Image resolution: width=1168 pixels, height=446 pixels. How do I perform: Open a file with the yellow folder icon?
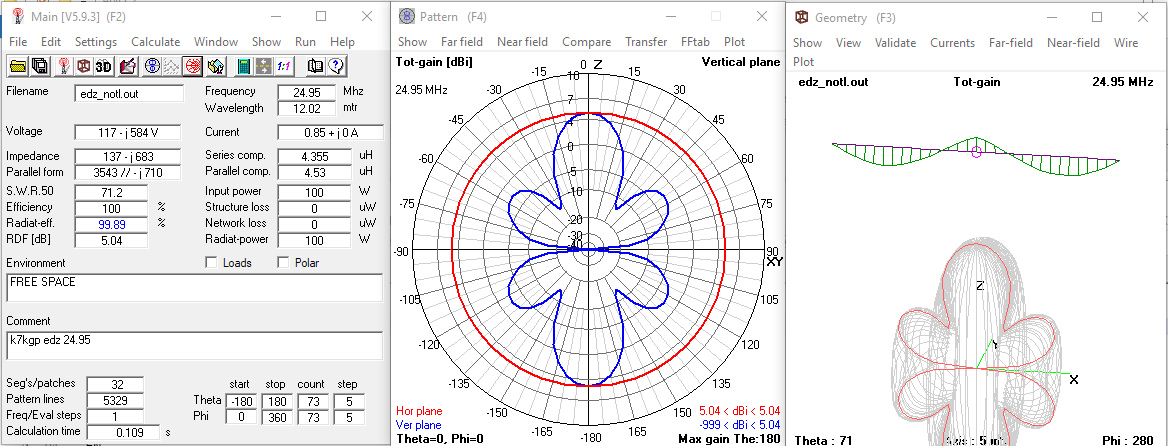(18, 66)
